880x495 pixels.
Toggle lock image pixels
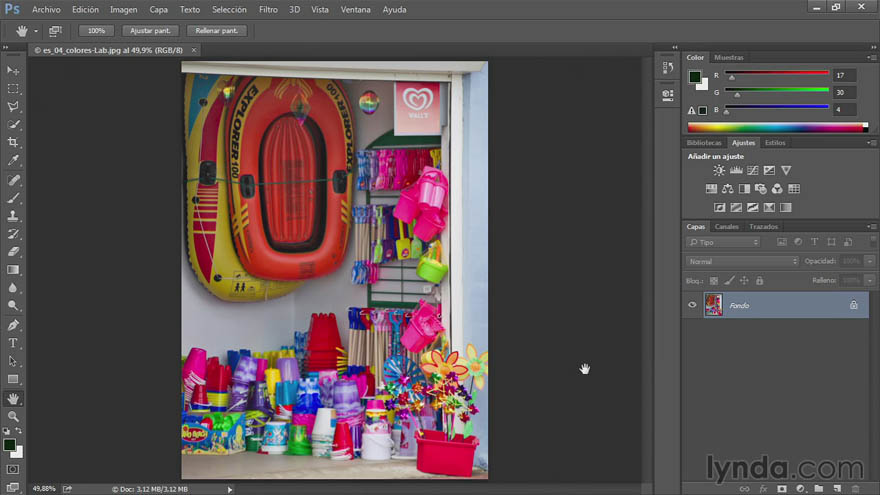point(729,281)
